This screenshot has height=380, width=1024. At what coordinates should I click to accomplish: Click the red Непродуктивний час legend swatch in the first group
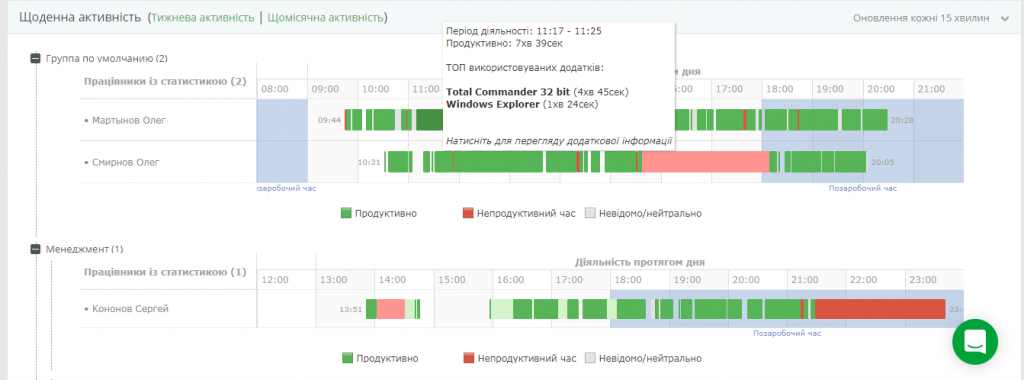tap(468, 214)
